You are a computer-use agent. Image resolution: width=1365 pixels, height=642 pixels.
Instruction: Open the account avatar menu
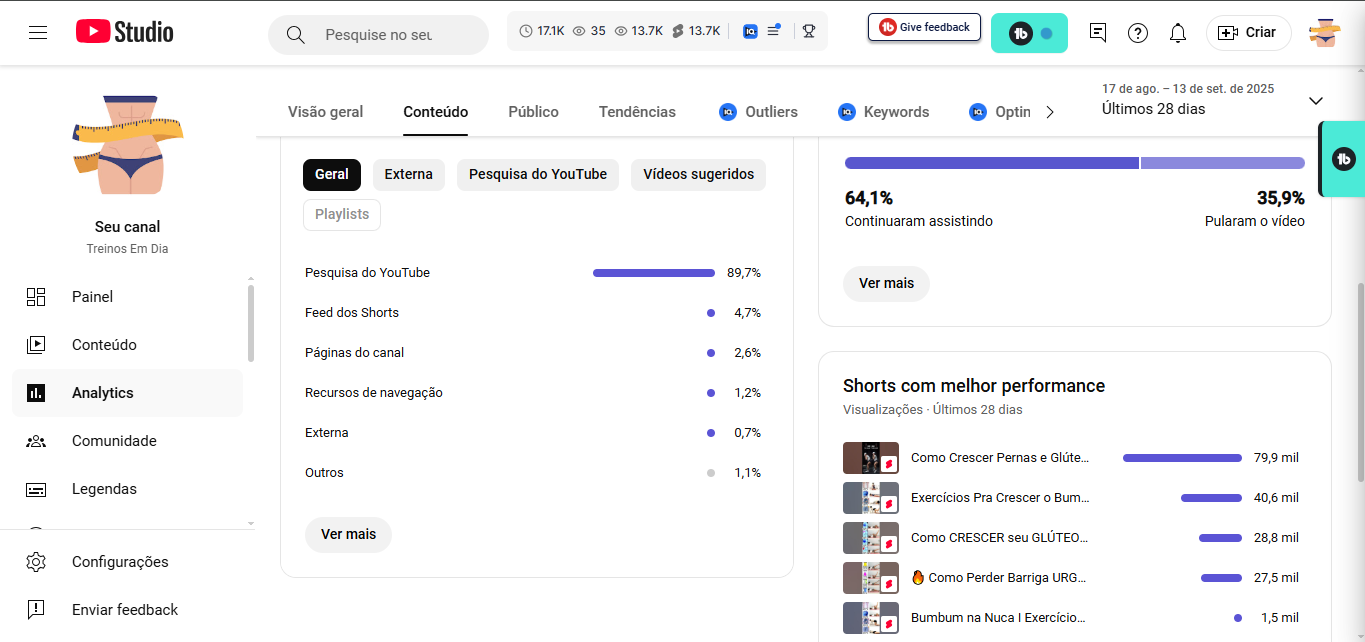(x=1324, y=33)
